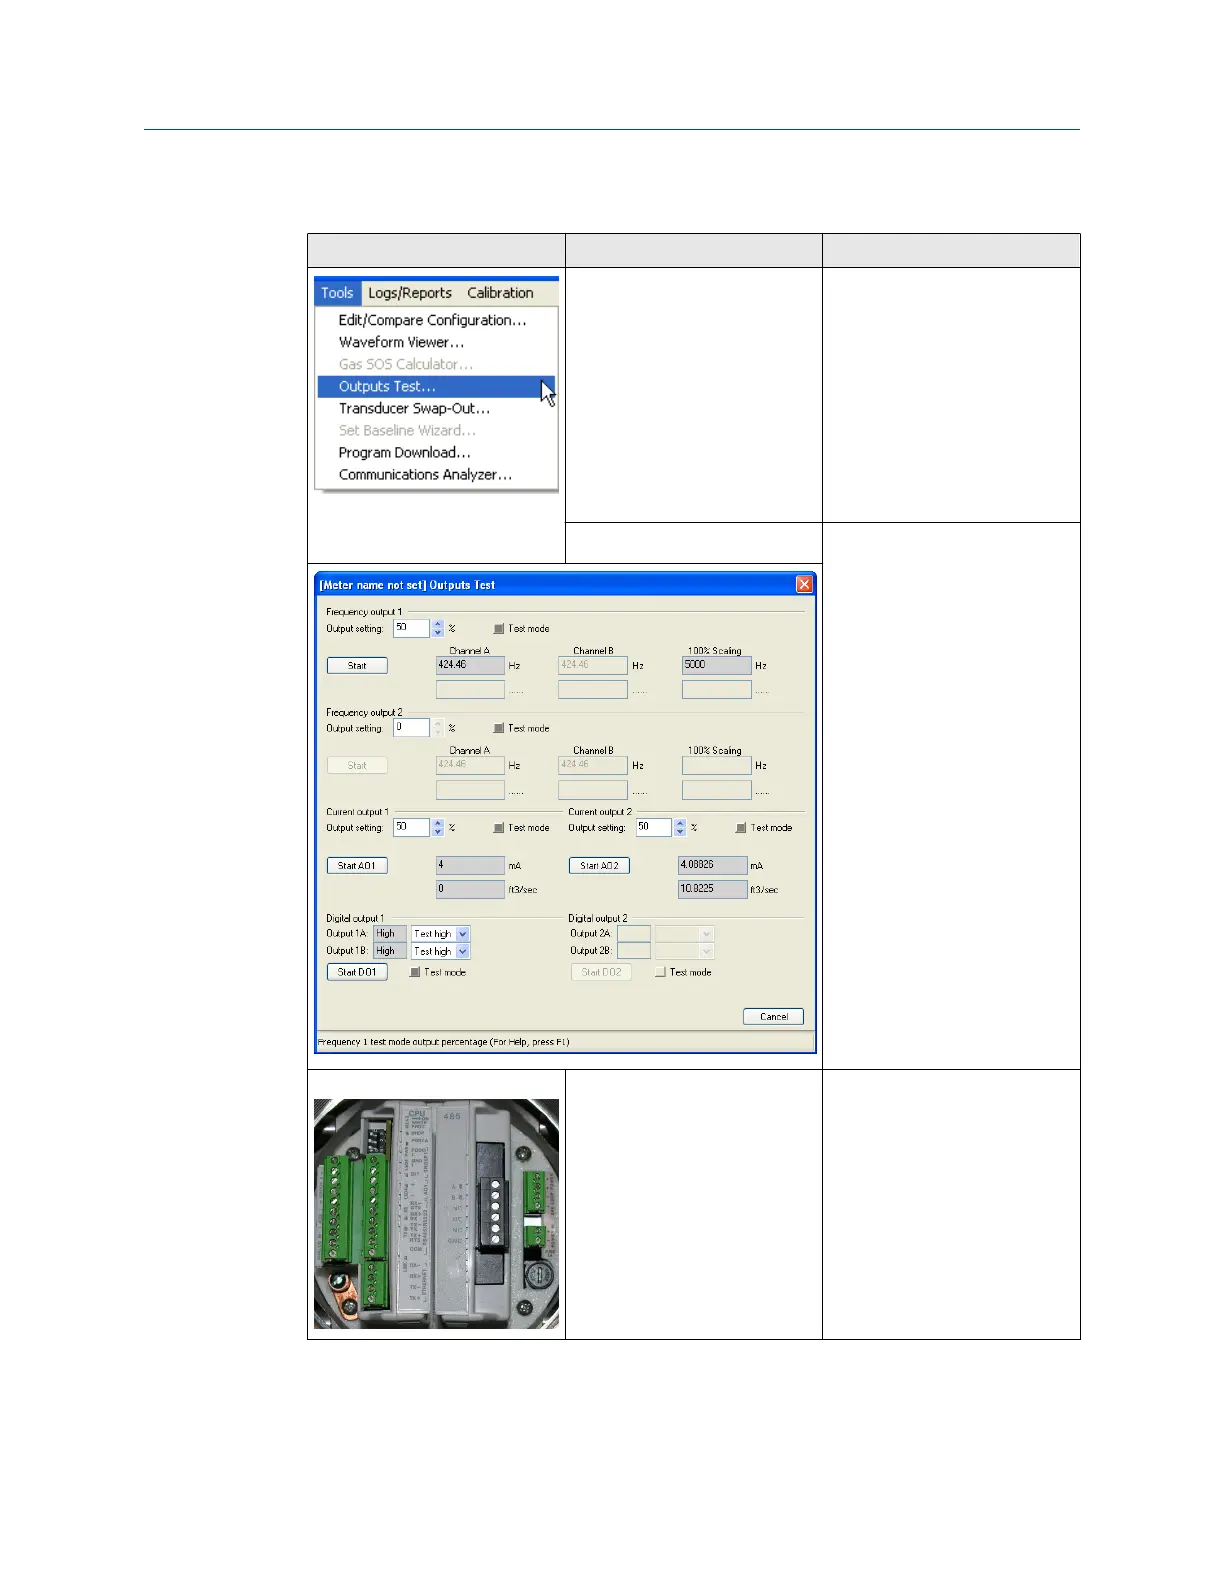Click Frequency output 1 Output setting field

click(x=412, y=628)
